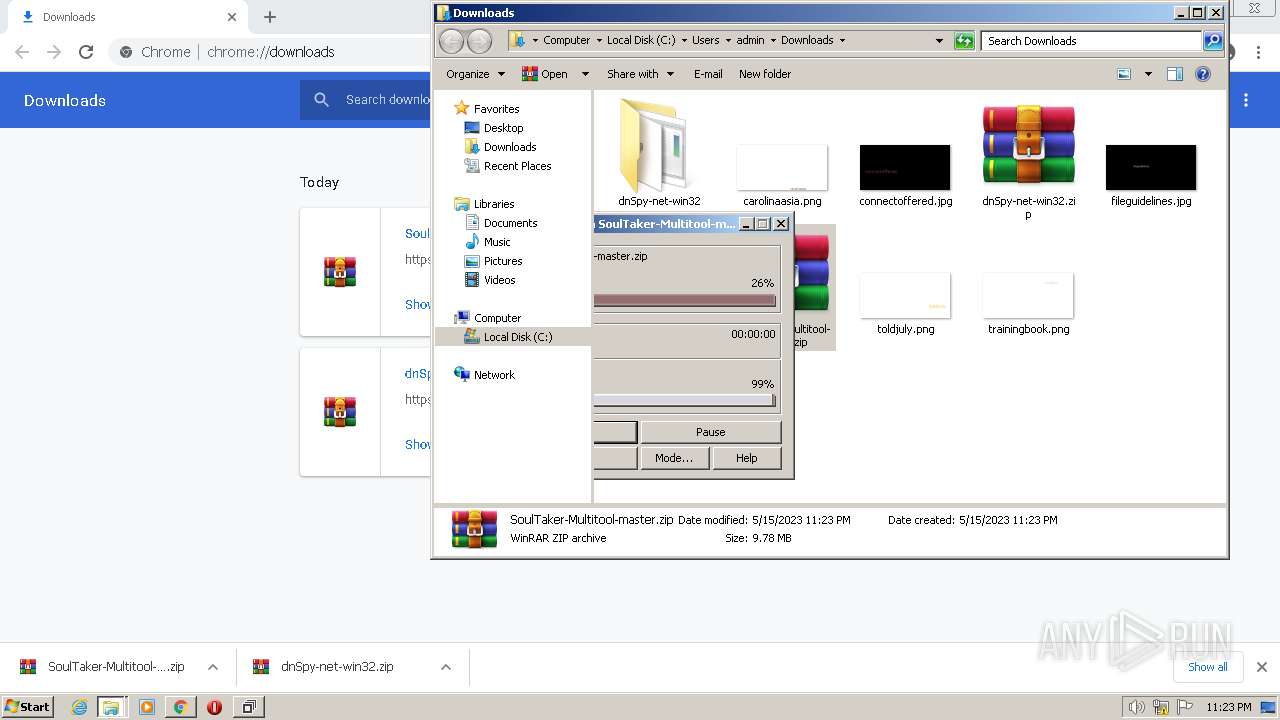Expand options for dnSpy download item
This screenshot has width=1280, height=720.
pos(446,667)
